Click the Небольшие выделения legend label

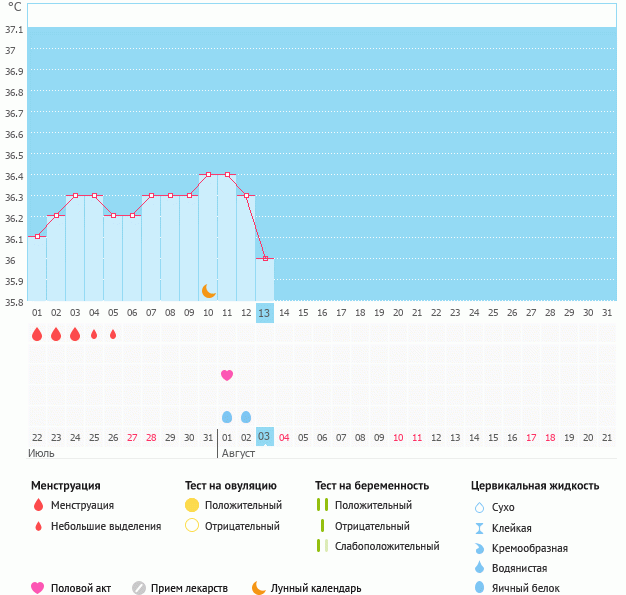point(106,526)
